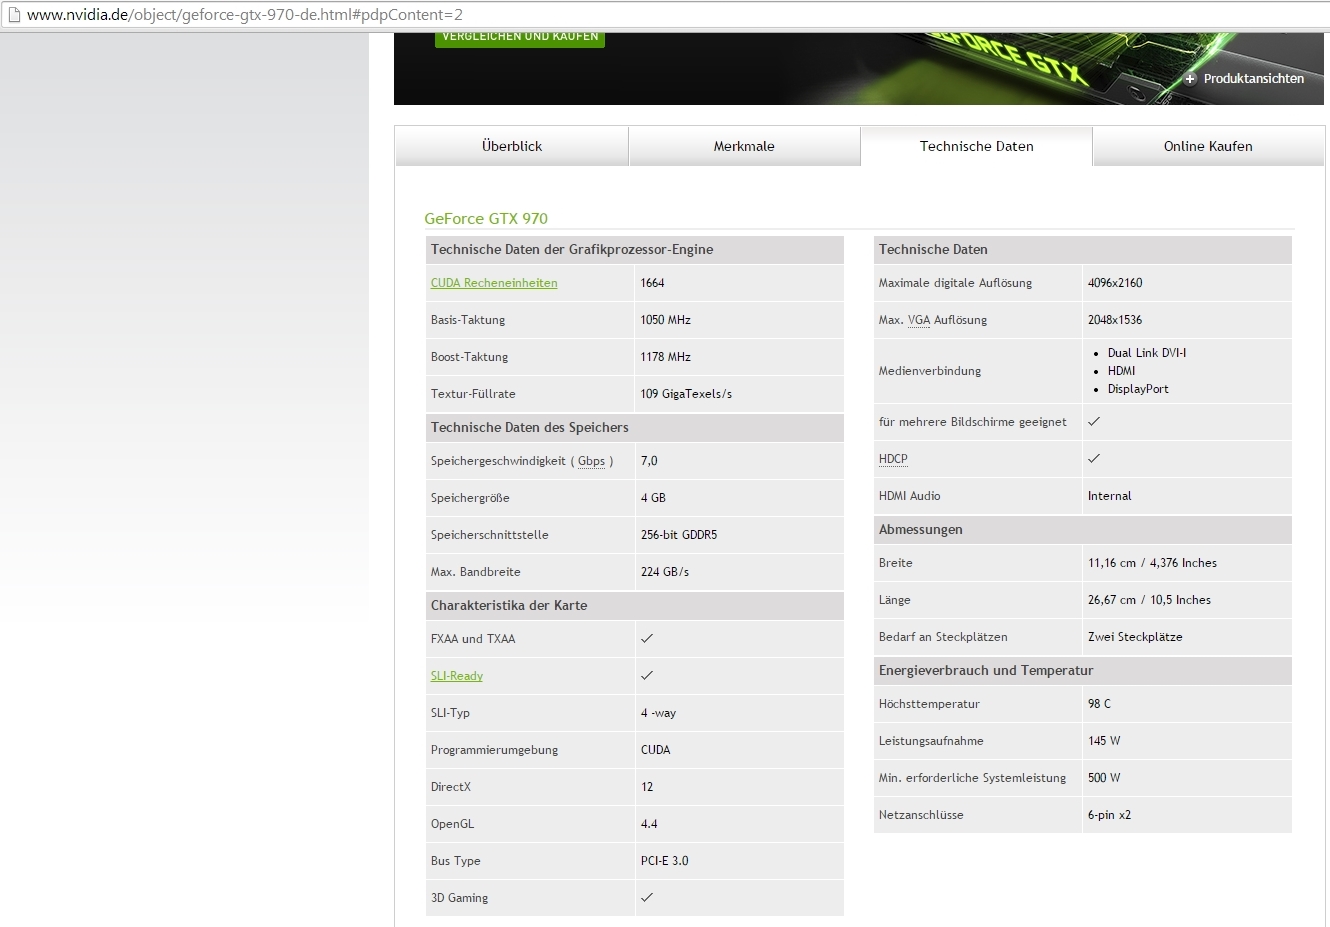Image resolution: width=1330 pixels, height=927 pixels.
Task: Click the 109 GigaTexels/s value
Action: pyautogui.click(x=686, y=394)
